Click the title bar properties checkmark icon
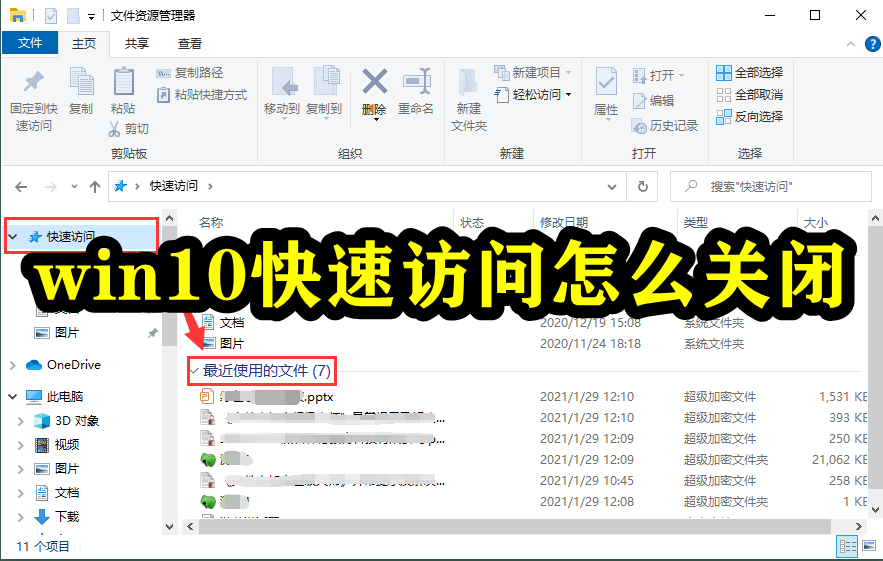The height and width of the screenshot is (561, 883). [51, 16]
